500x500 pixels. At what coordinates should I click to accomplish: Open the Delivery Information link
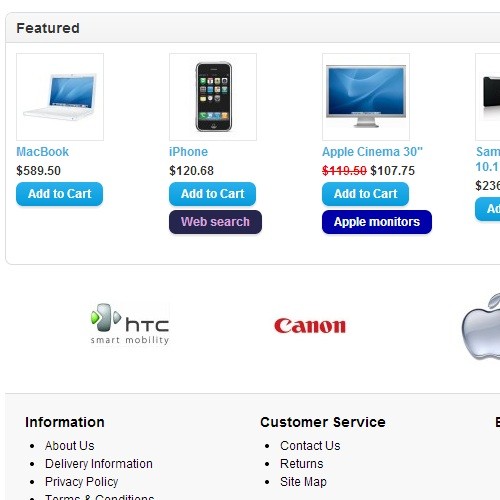[99, 464]
